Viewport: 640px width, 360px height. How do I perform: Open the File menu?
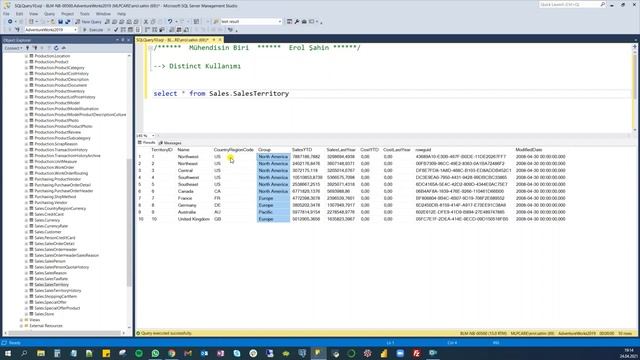point(6,14)
